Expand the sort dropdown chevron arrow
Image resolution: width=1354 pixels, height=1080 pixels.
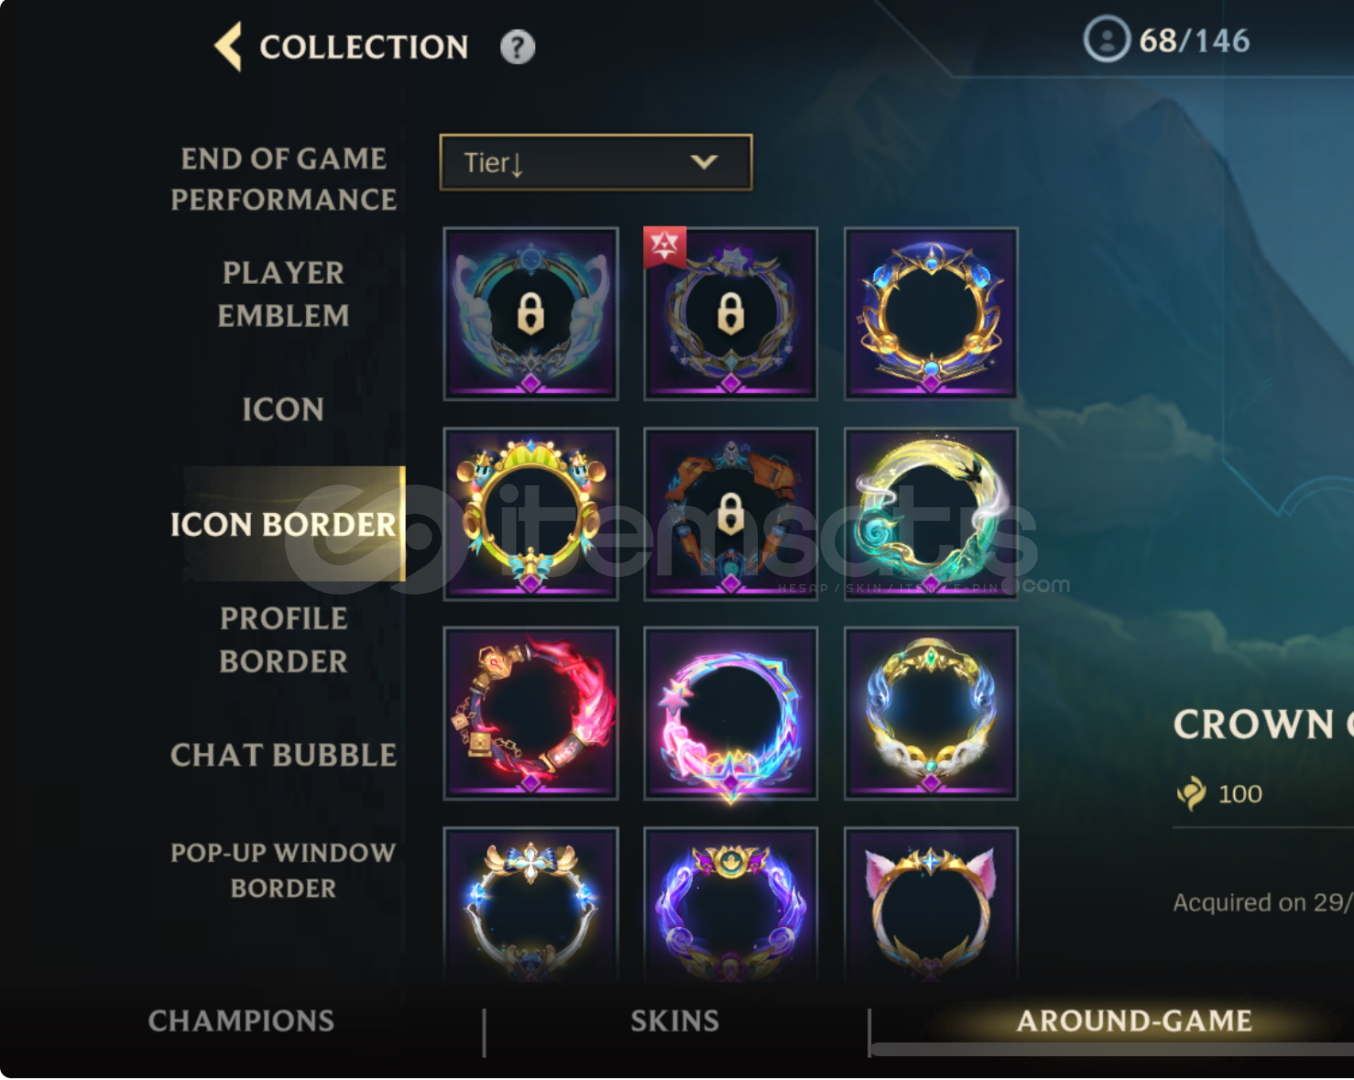704,162
